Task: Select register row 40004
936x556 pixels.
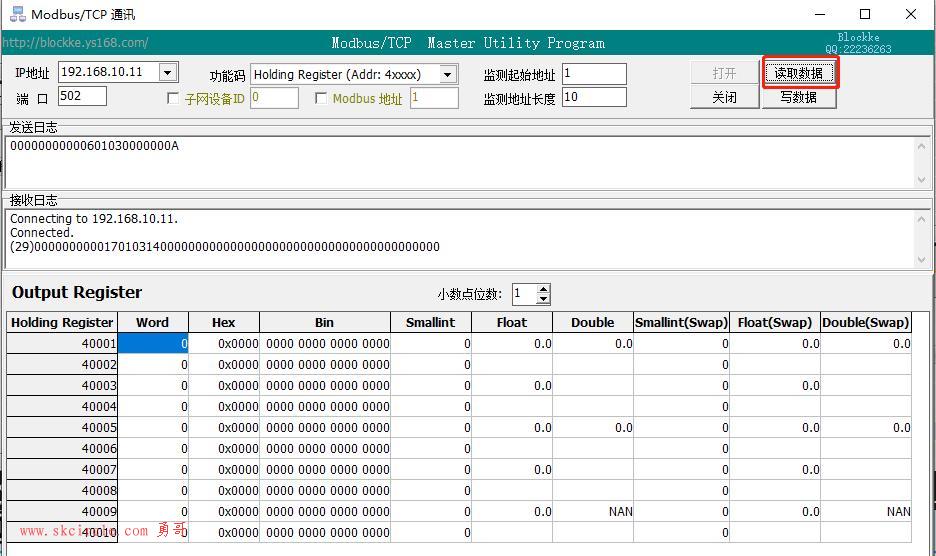Action: [62, 407]
